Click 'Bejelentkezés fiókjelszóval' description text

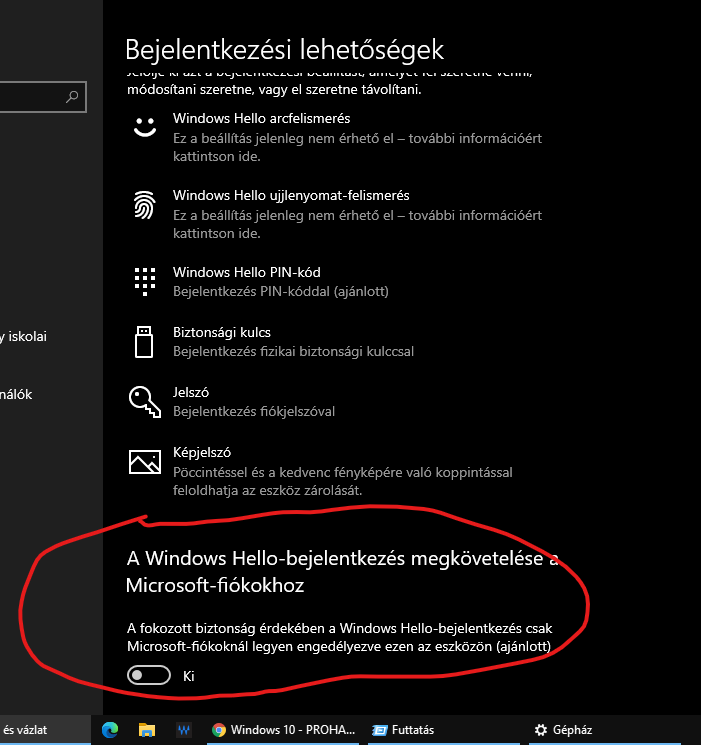coord(254,411)
